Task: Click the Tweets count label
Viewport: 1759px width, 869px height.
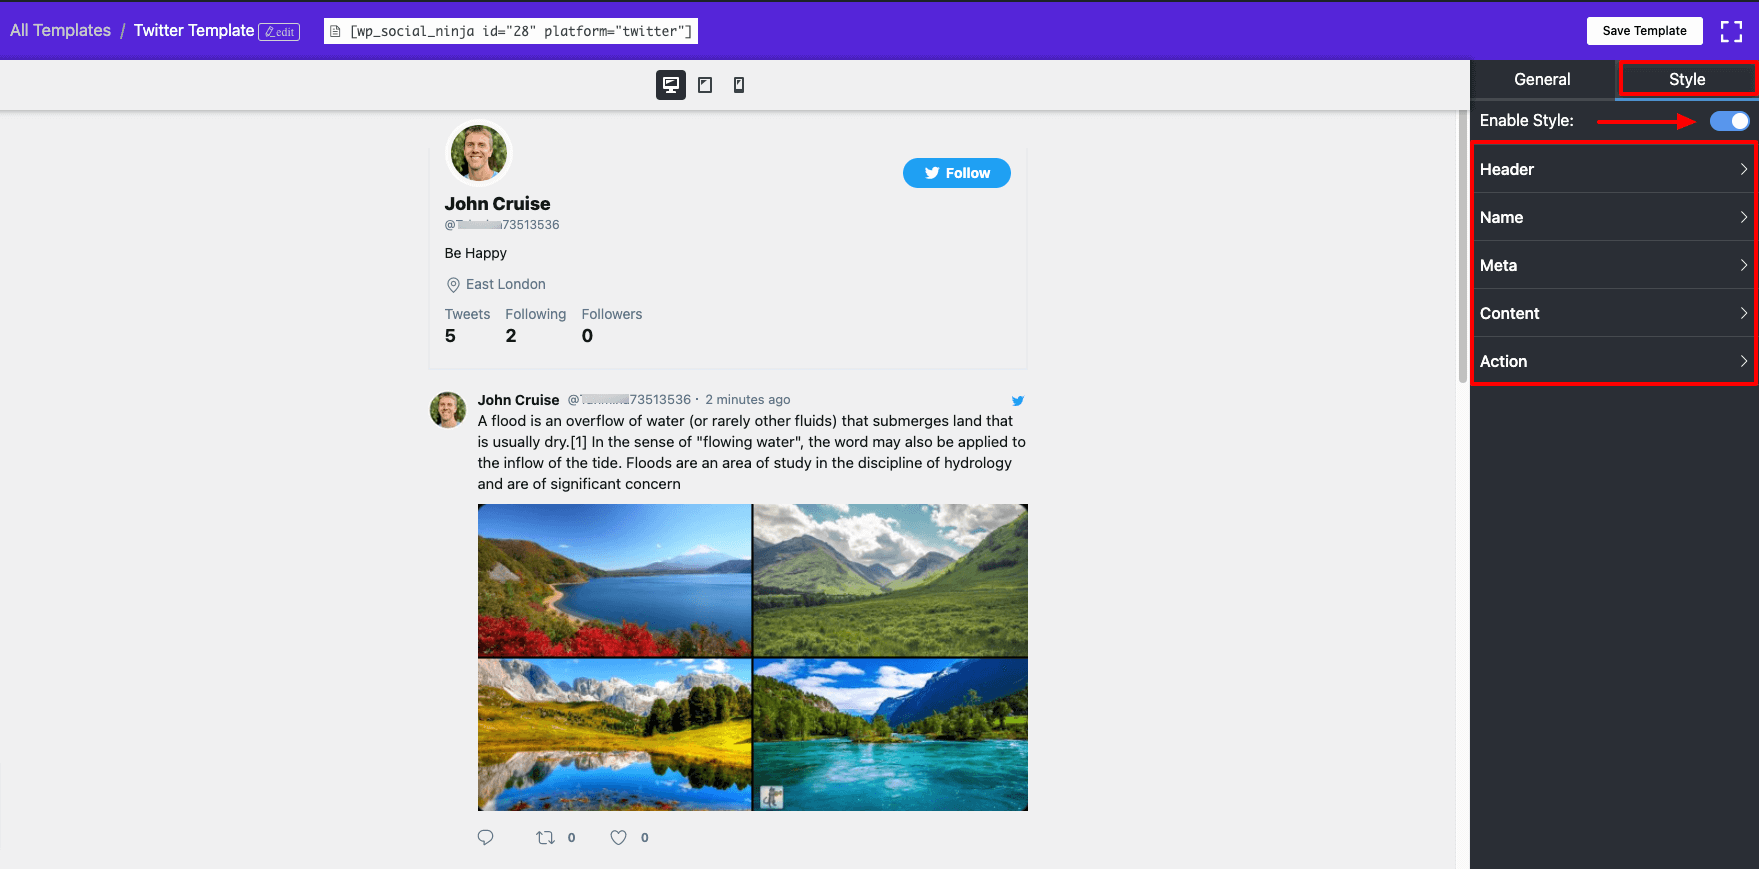Action: [x=467, y=314]
